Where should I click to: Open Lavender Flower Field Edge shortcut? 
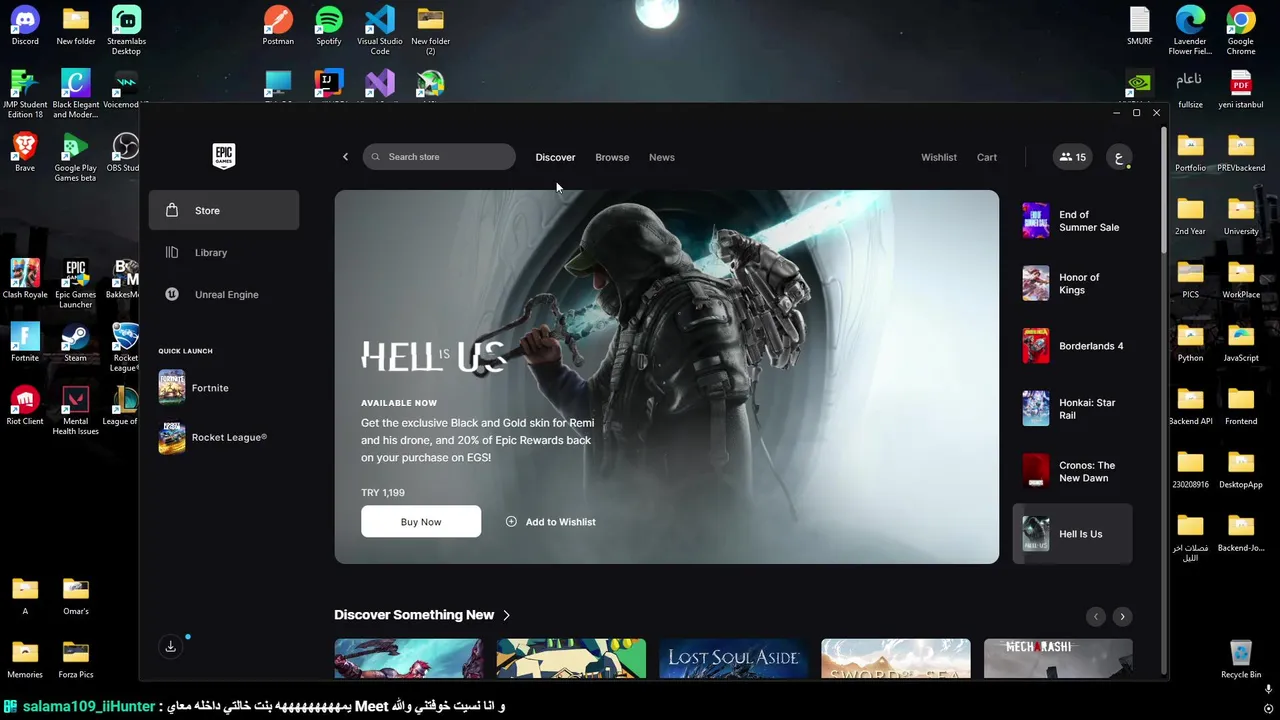pos(1190,30)
